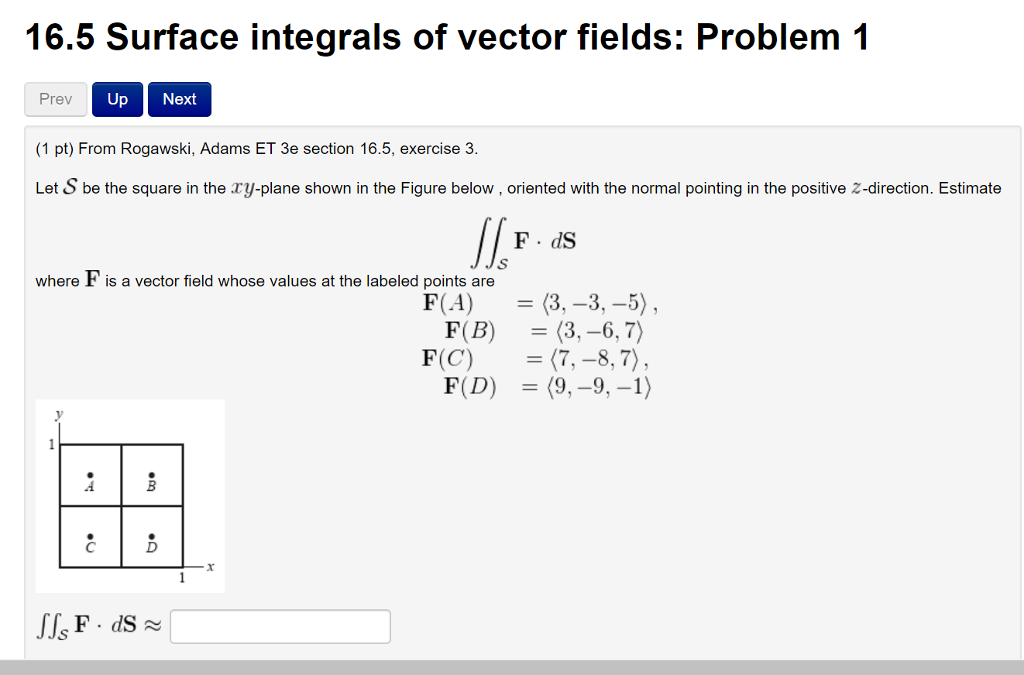Select point B in the square figure
1024x675 pixels.
(x=150, y=478)
